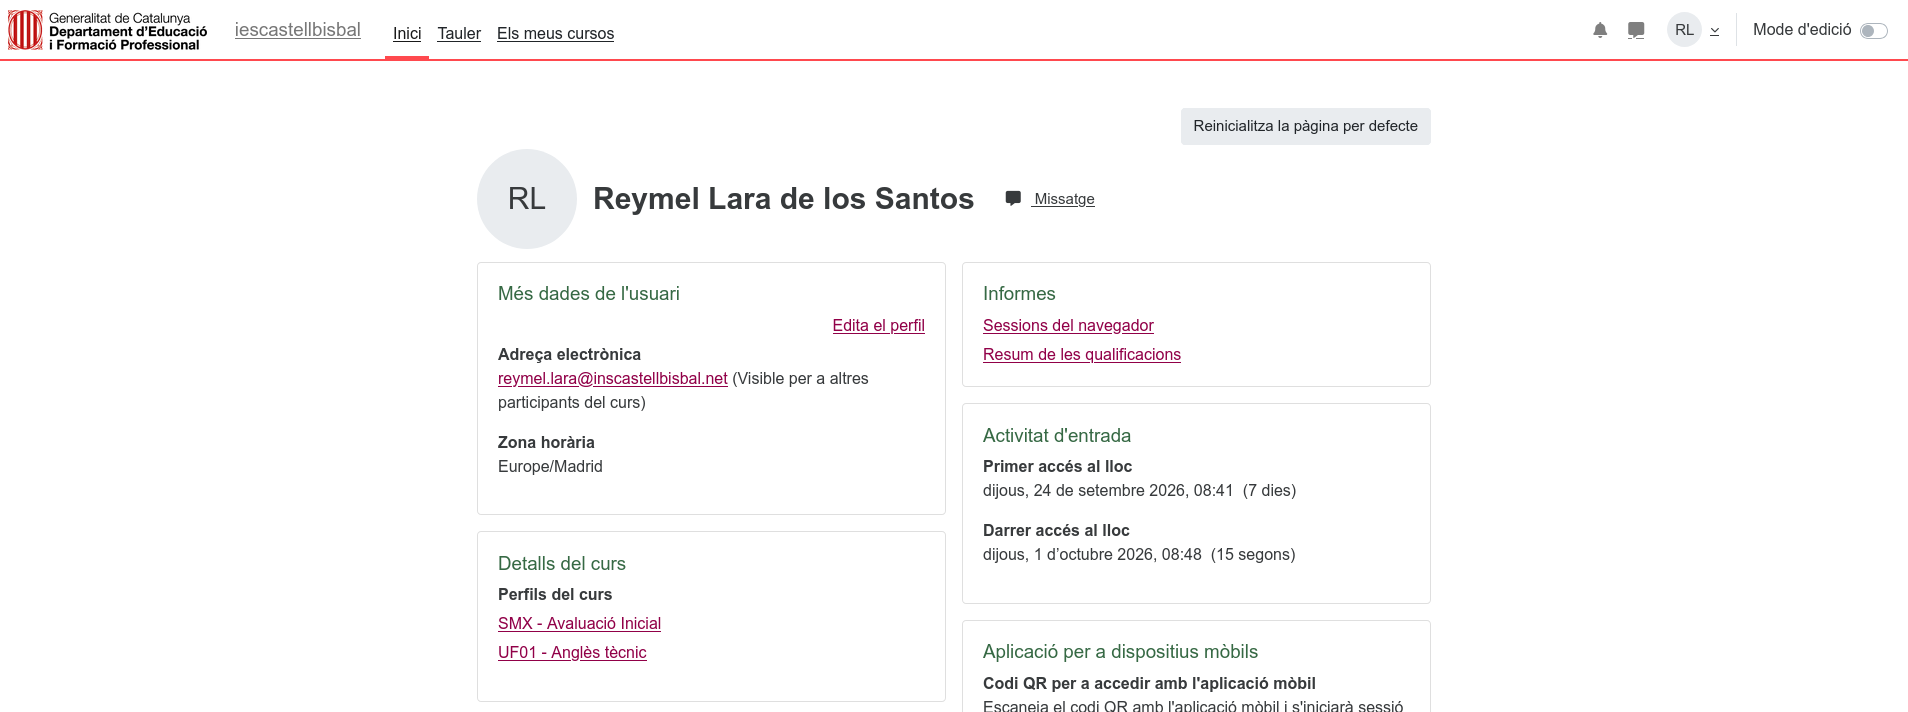Toggle the Mode d'edició switch
The image size is (1908, 712).
coord(1873,31)
